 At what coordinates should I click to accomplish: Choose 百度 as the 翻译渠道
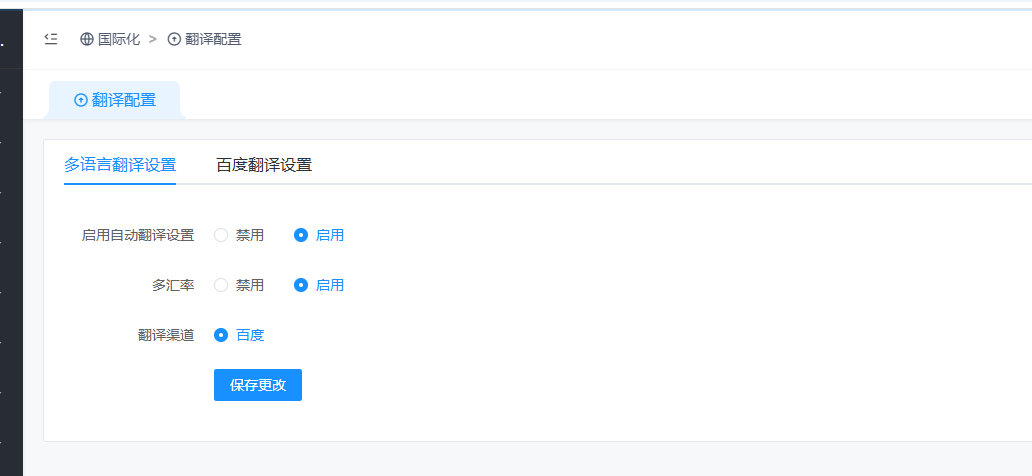222,335
